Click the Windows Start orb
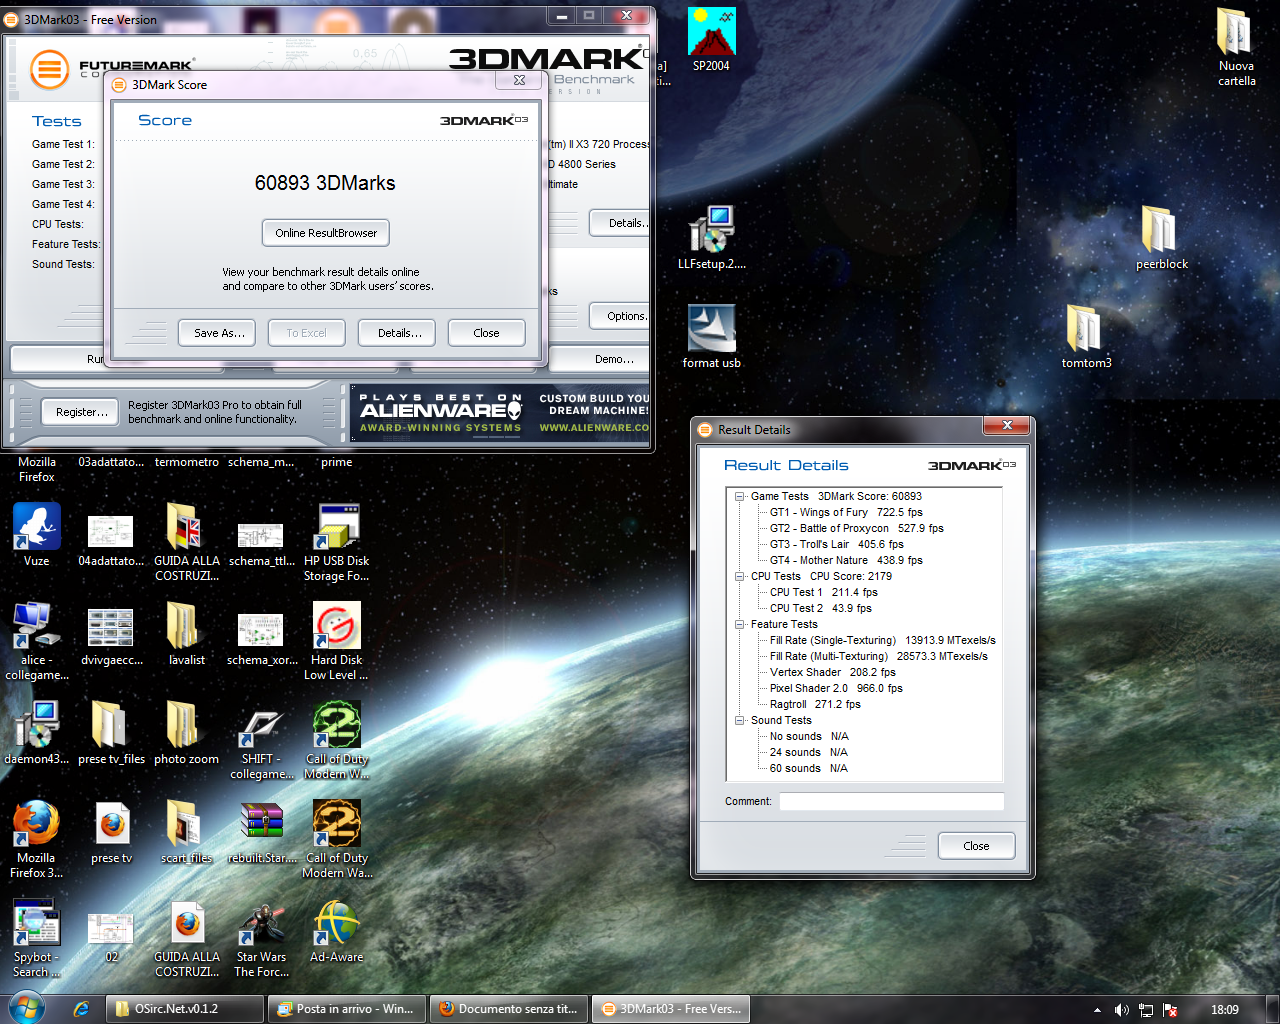The image size is (1280, 1024). tap(26, 1008)
